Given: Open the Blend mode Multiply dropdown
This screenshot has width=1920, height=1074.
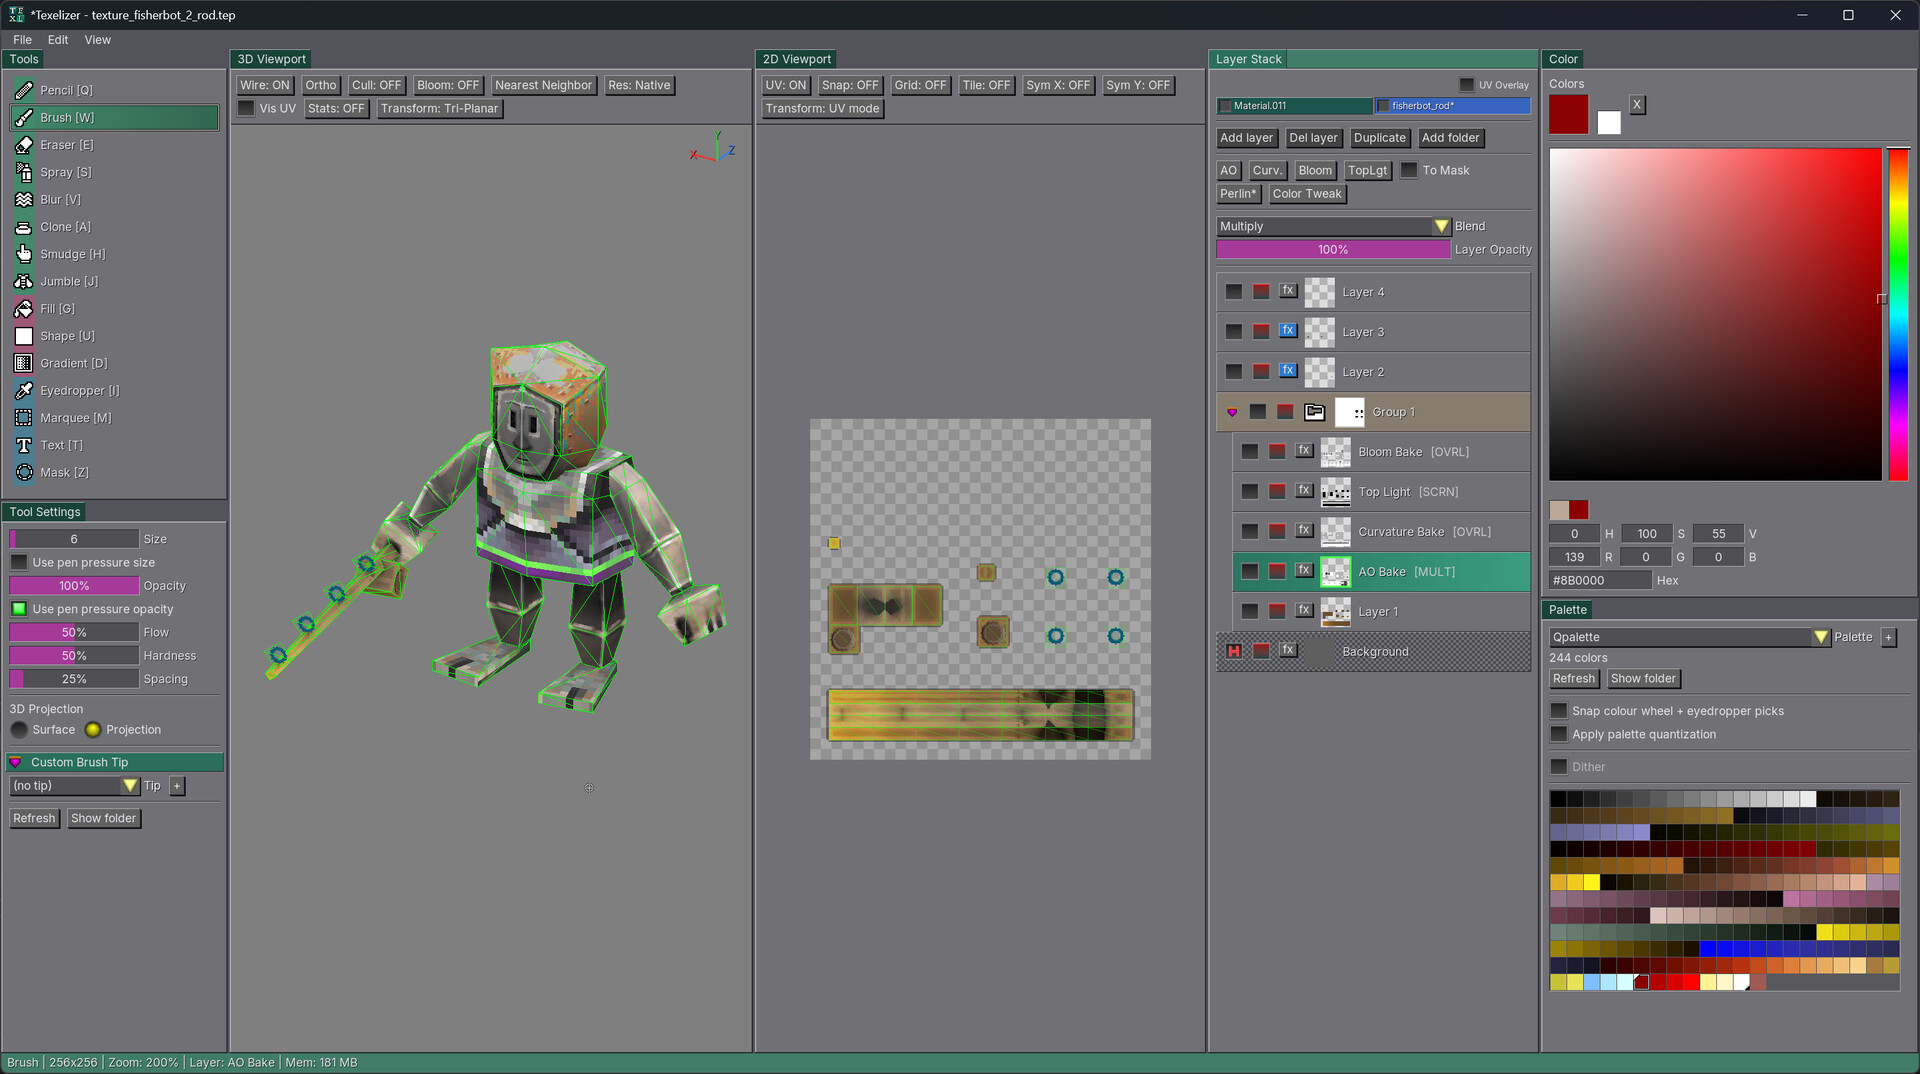Looking at the screenshot, I should 1333,226.
